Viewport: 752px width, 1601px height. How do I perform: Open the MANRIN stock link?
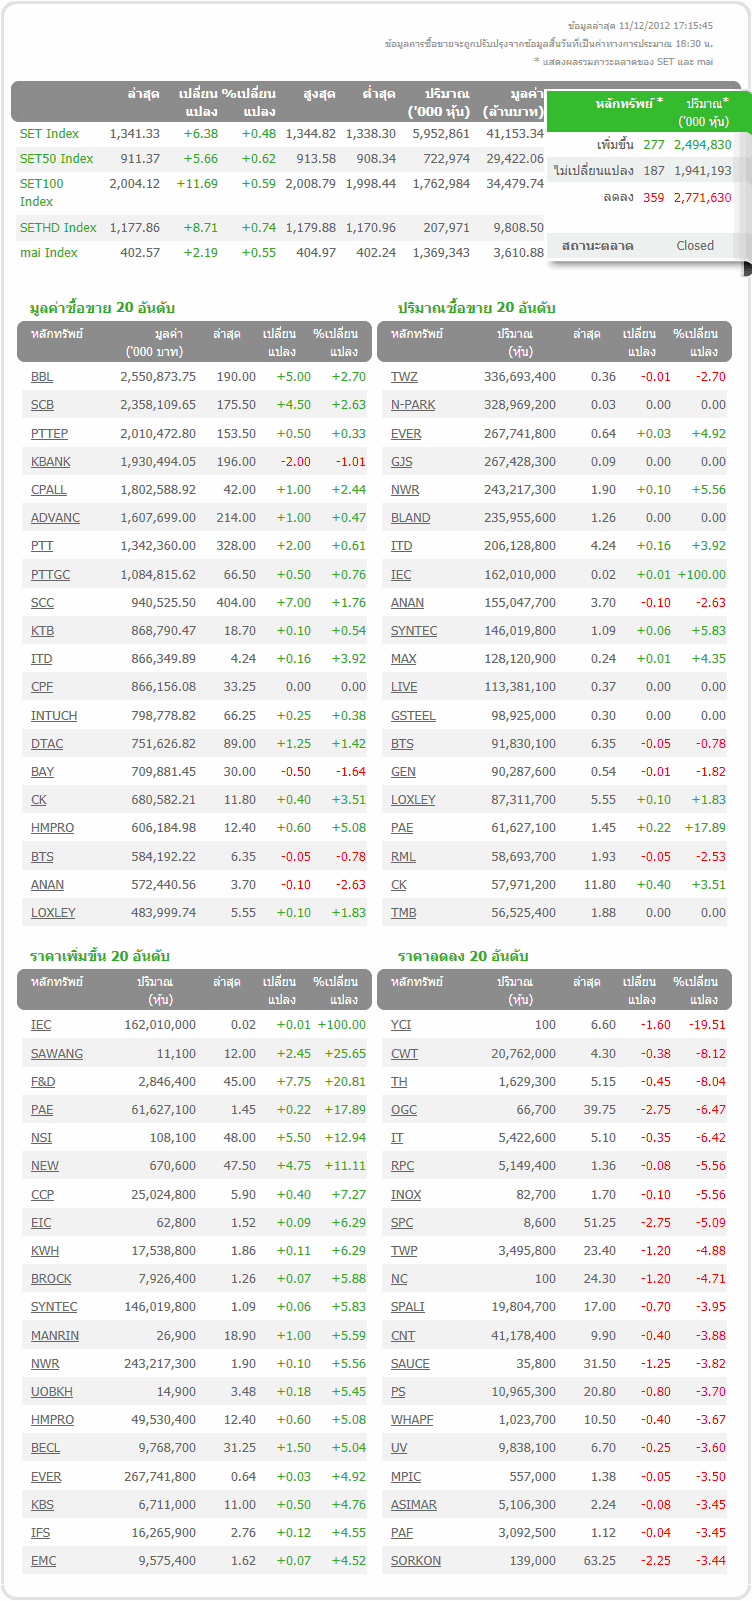coord(55,1335)
